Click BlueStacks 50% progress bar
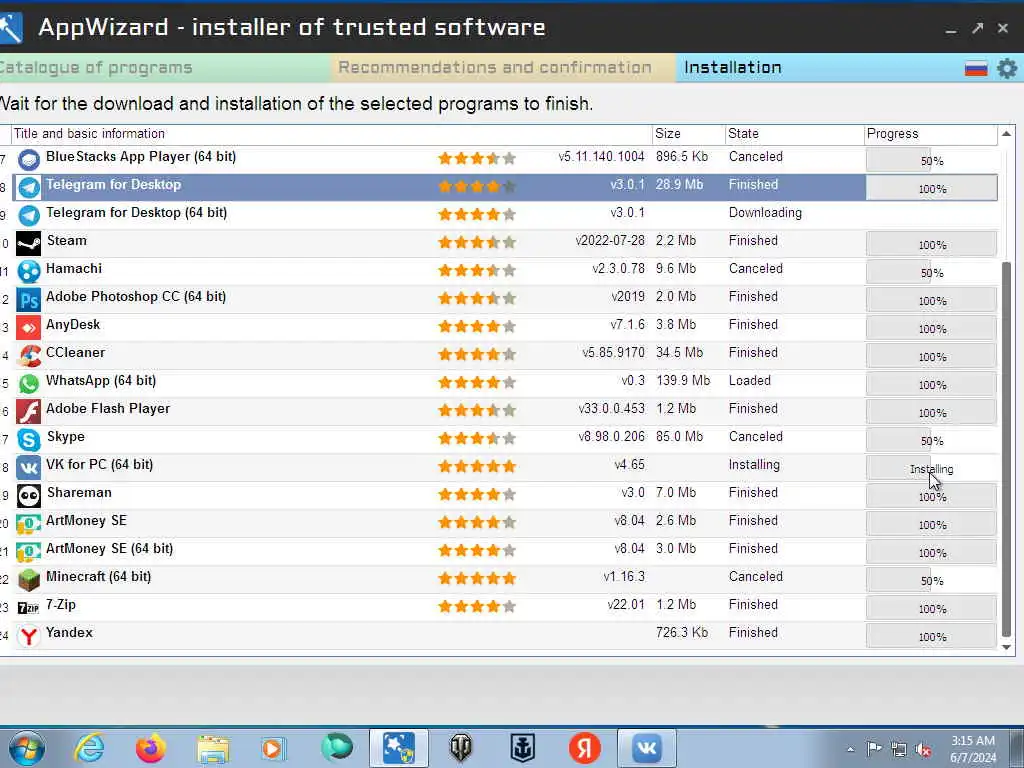Image resolution: width=1024 pixels, height=768 pixels. pyautogui.click(x=931, y=160)
